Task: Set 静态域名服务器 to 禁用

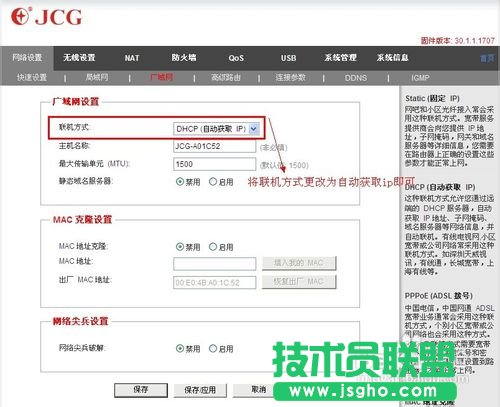Action: coord(180,182)
